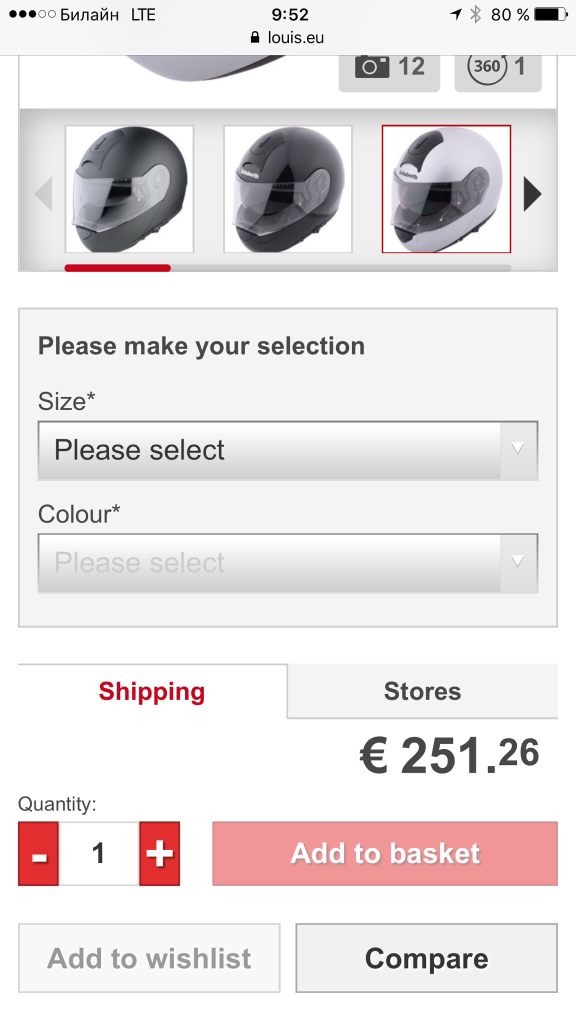Click Add to wishlist button
The width and height of the screenshot is (576, 1024).
[x=149, y=958]
